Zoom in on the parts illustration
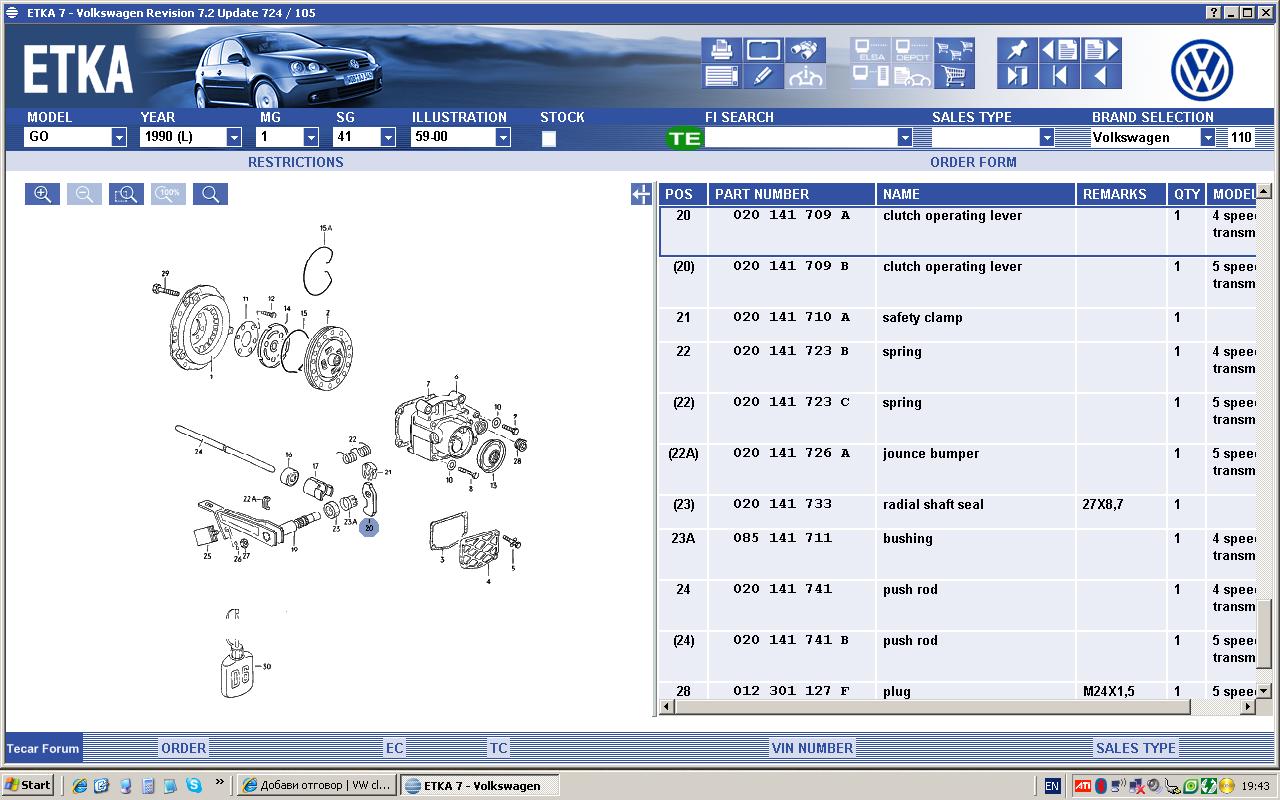This screenshot has height=800, width=1280. [x=43, y=194]
